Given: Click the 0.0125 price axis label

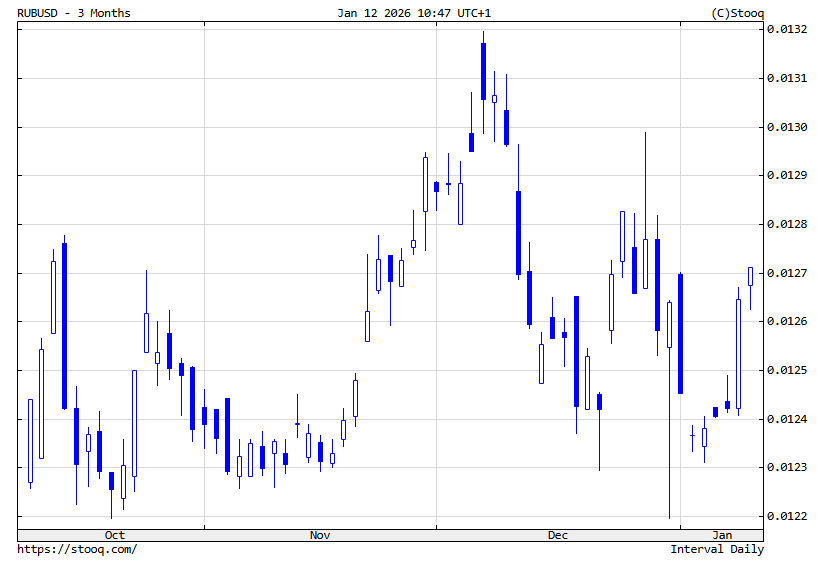Looking at the screenshot, I should point(787,370).
